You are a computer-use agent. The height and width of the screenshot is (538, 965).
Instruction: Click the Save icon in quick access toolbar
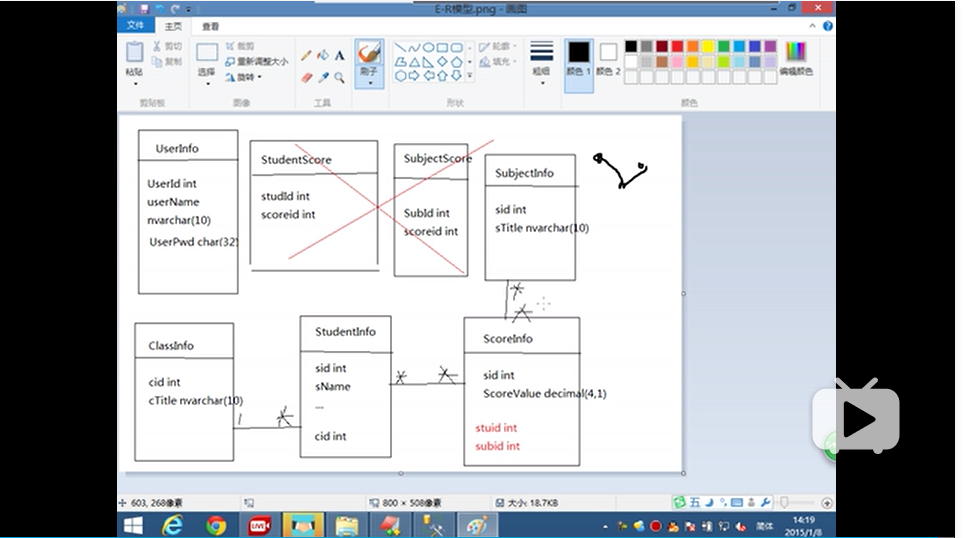[144, 9]
